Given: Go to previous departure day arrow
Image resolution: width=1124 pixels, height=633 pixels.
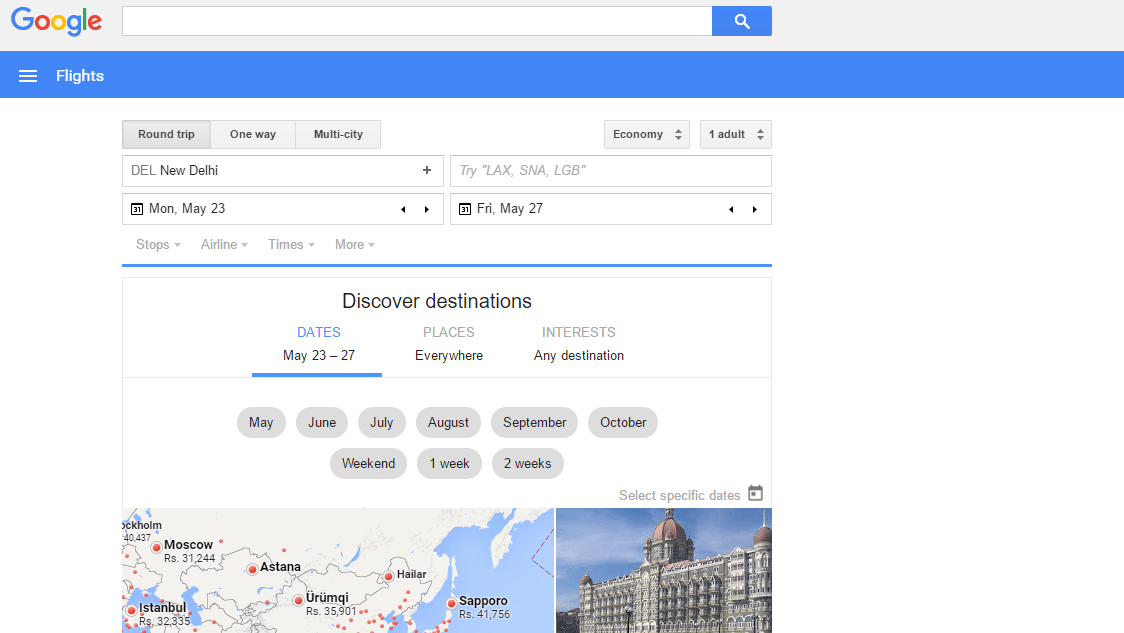Looking at the screenshot, I should (x=403, y=209).
